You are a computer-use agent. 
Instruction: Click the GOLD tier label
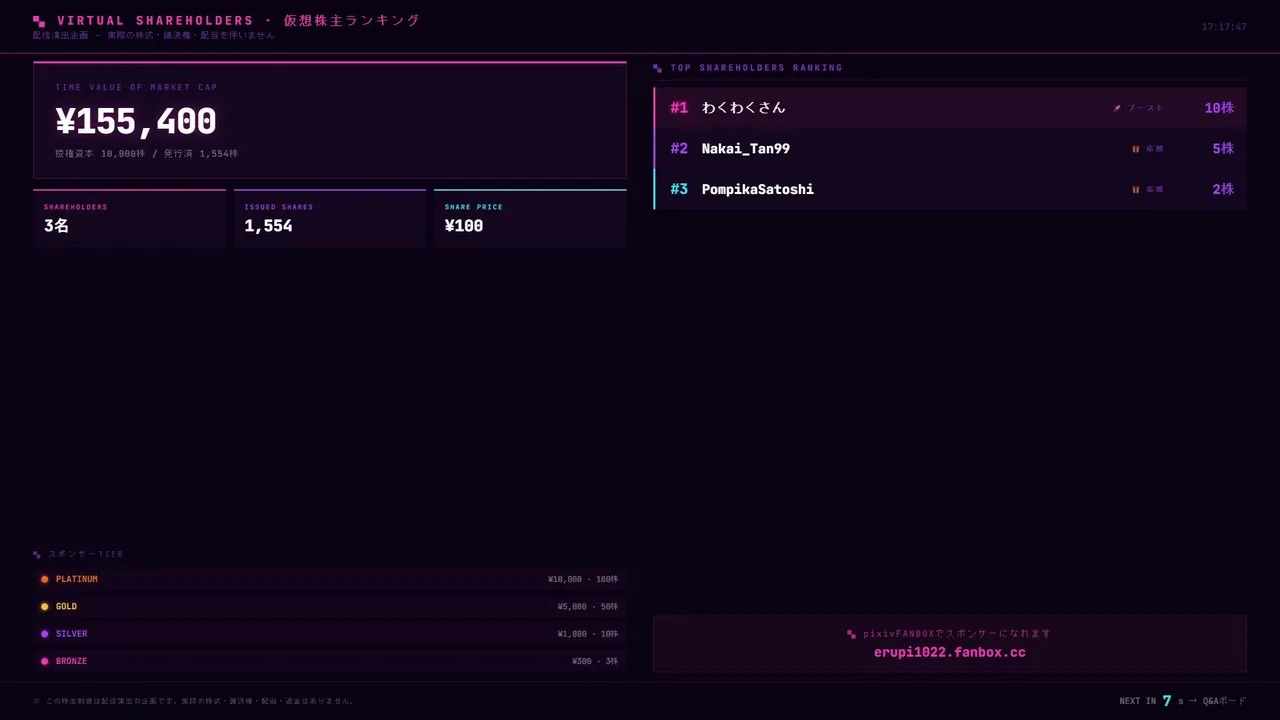tap(66, 607)
